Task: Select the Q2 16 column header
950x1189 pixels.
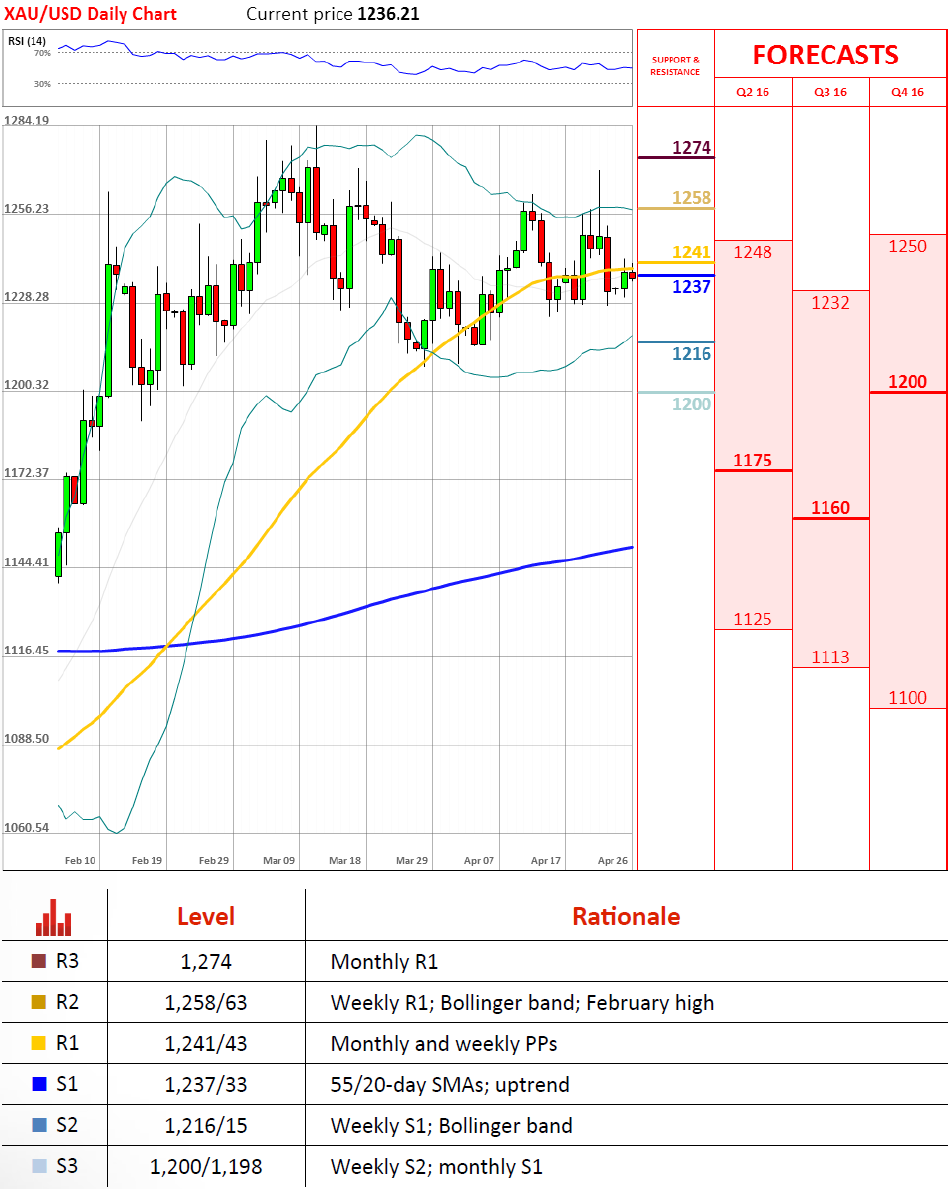Action: click(752, 93)
